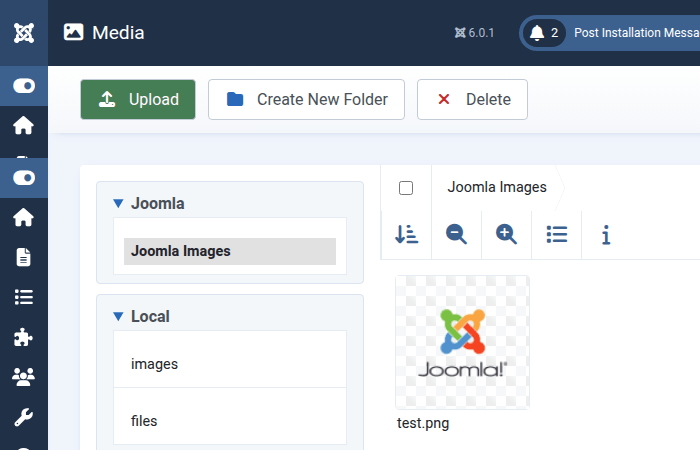Collapse the Local tree section

pos(118,317)
